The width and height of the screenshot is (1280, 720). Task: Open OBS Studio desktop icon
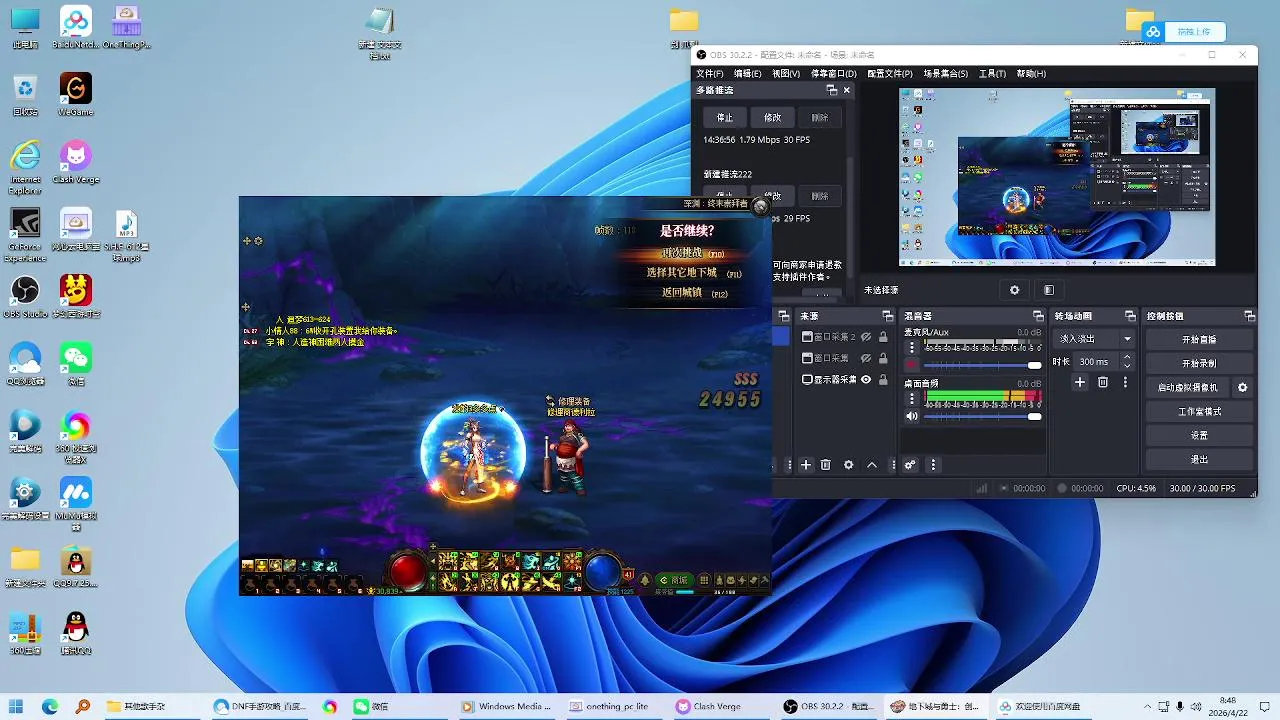24,296
